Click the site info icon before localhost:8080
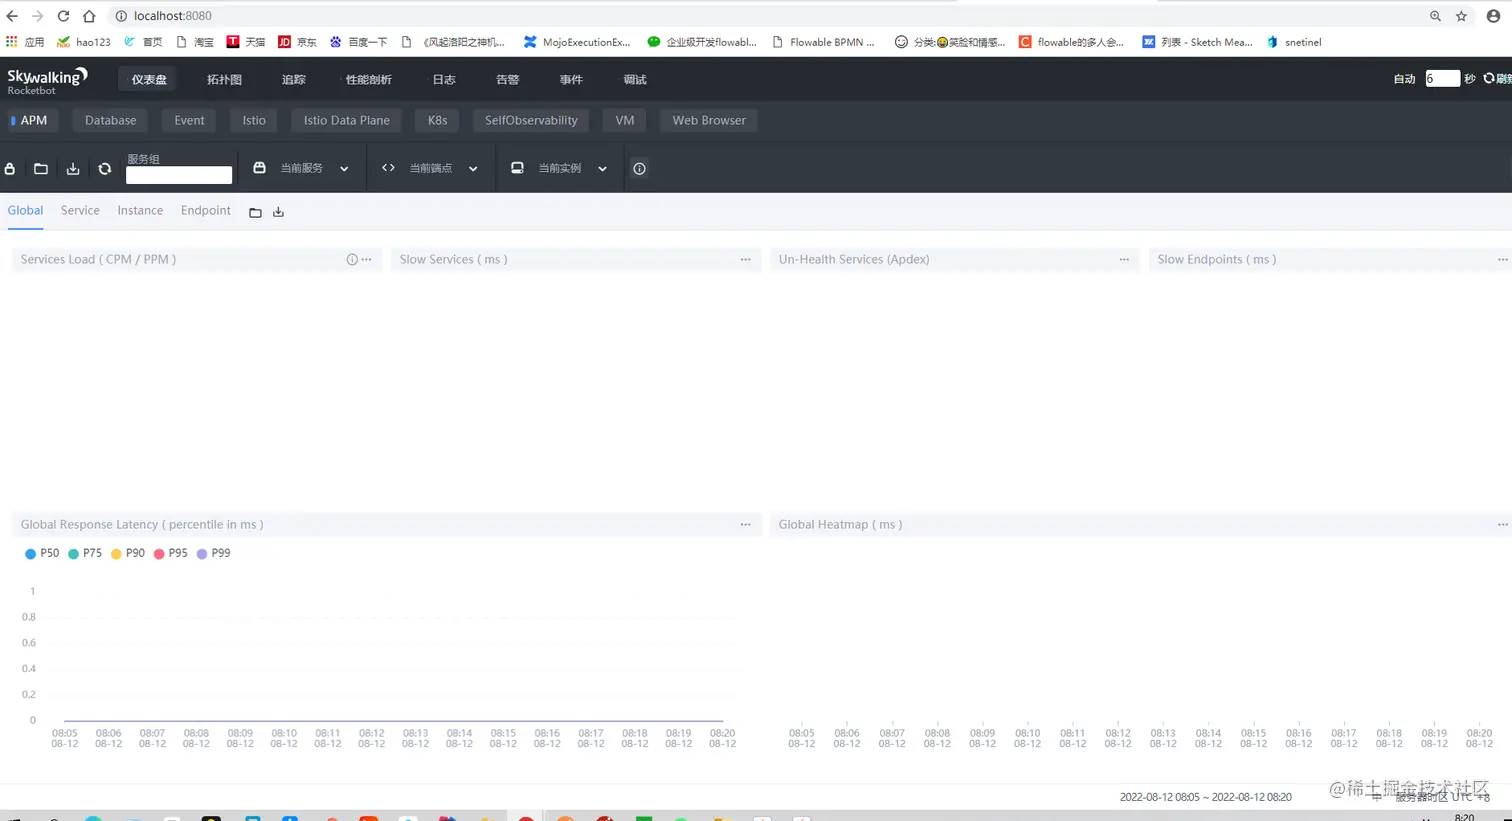 coord(121,16)
